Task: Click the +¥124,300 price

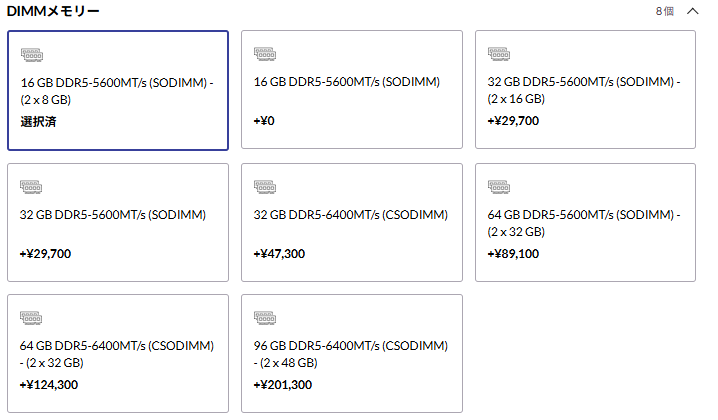Action: (49, 385)
